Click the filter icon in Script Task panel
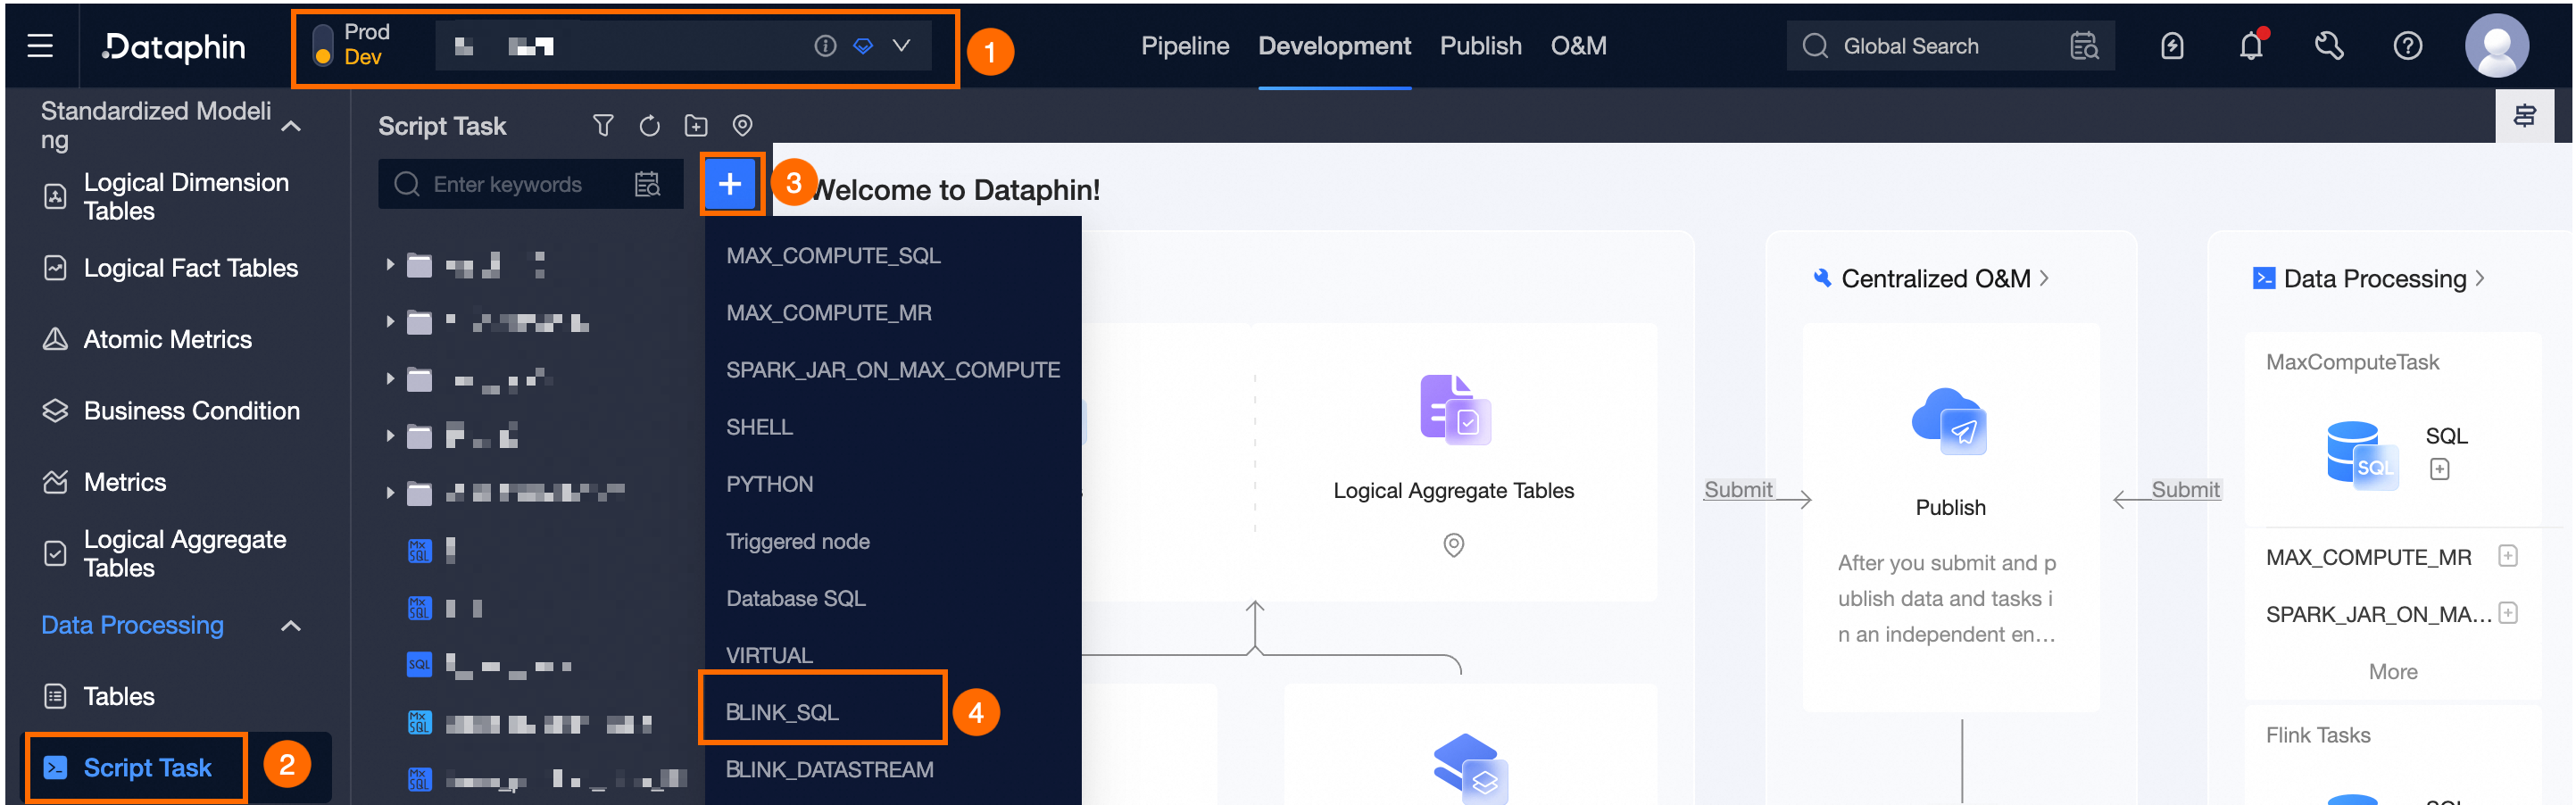2576x805 pixels. click(x=603, y=125)
